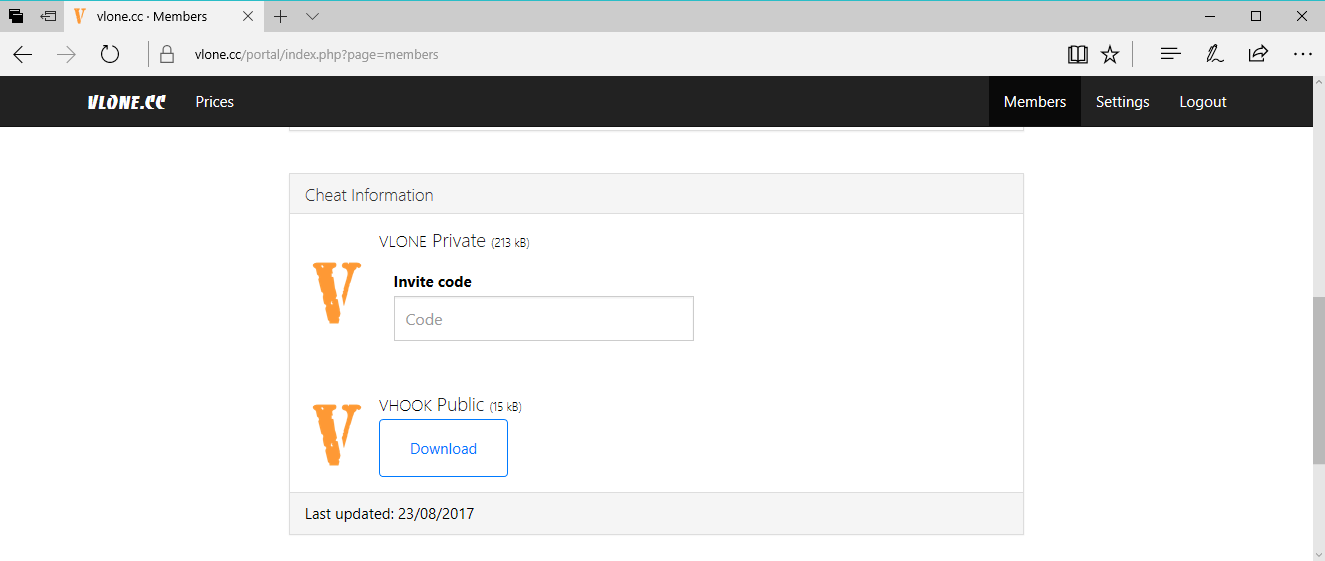Click the Share icon in toolbar
This screenshot has height=561, width=1325.
[x=1258, y=55]
